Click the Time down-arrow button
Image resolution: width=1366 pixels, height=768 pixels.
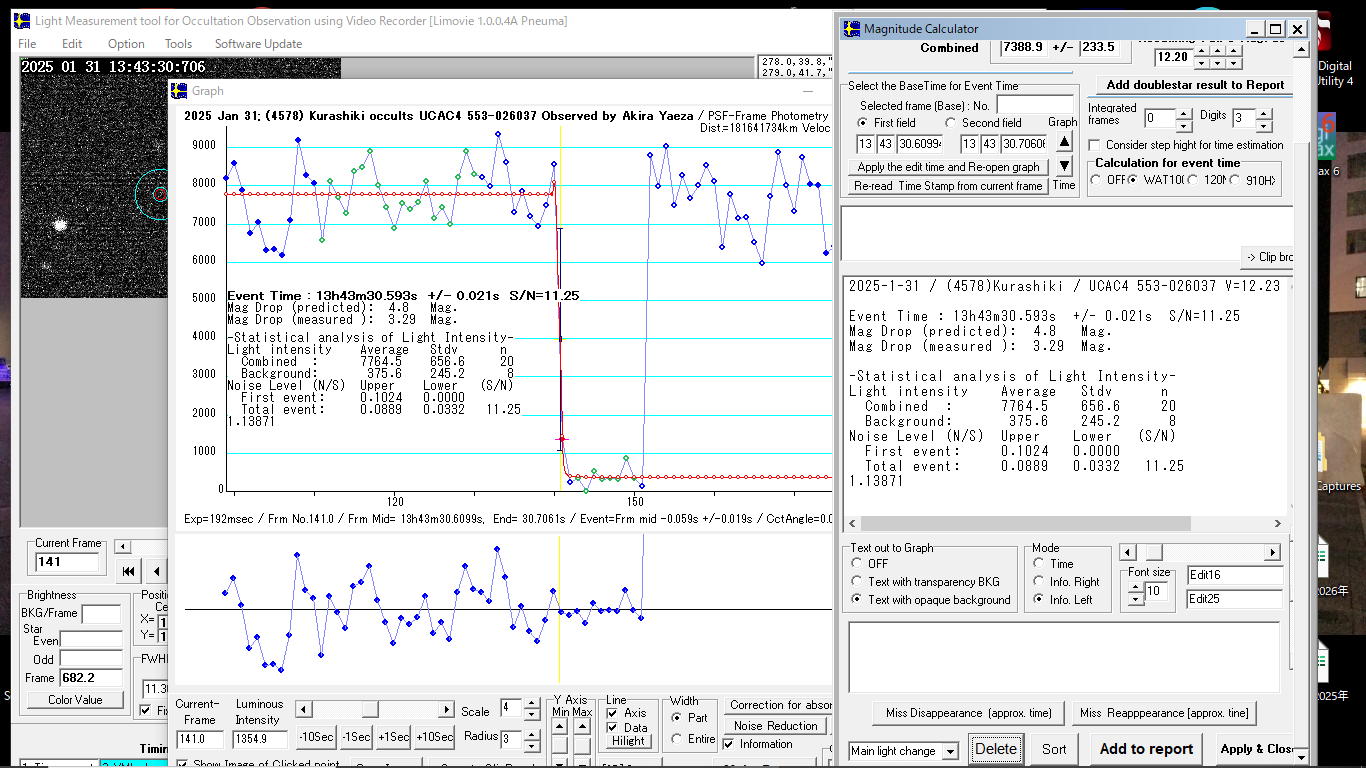pyautogui.click(x=1064, y=166)
